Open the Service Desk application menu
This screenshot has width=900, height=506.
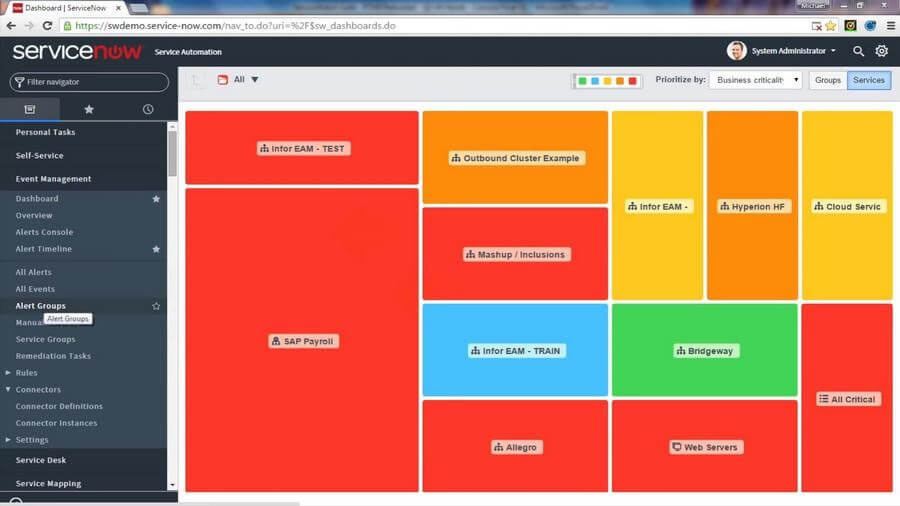point(41,460)
